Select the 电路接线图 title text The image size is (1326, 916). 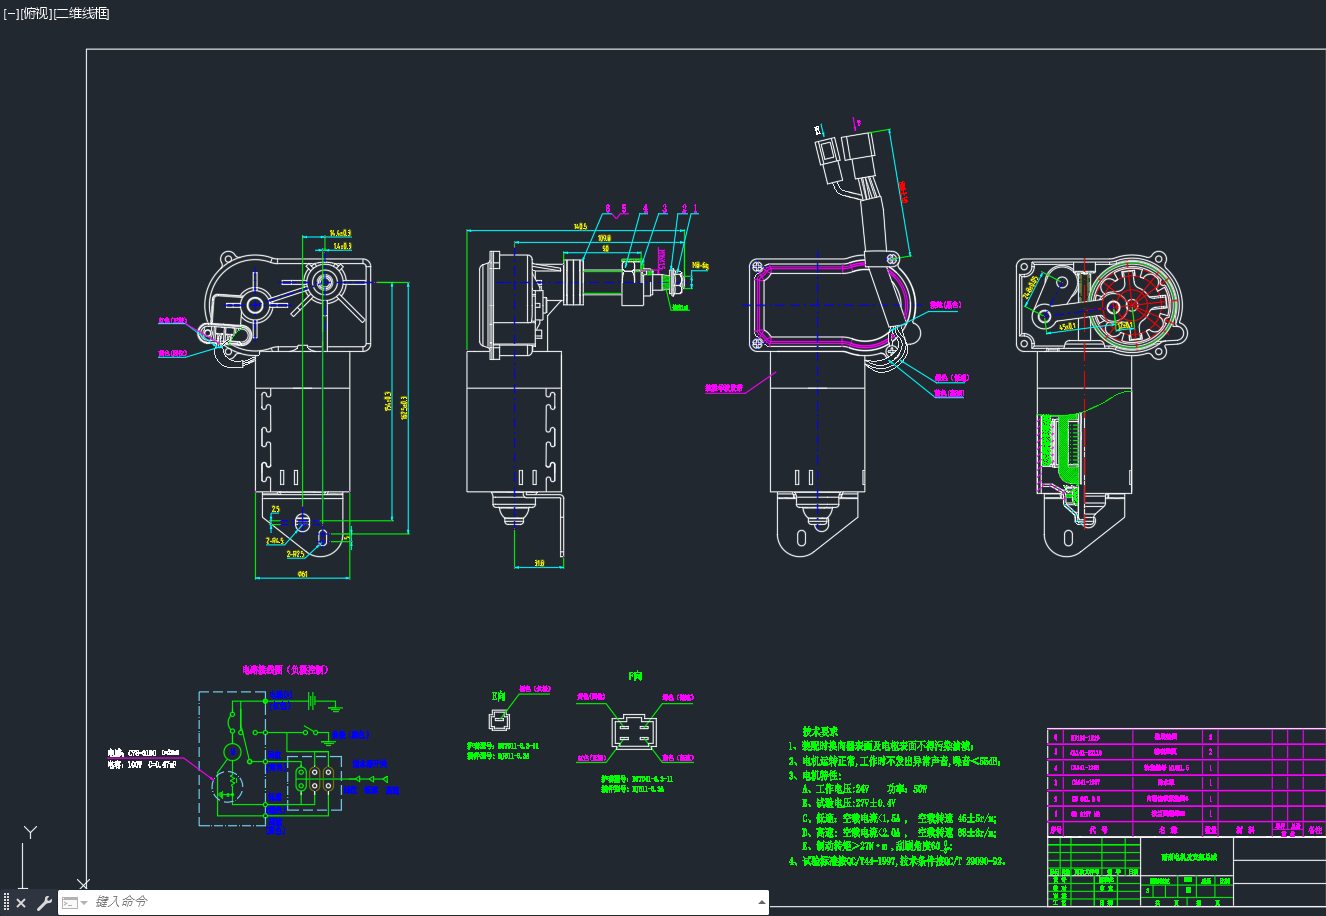[285, 670]
